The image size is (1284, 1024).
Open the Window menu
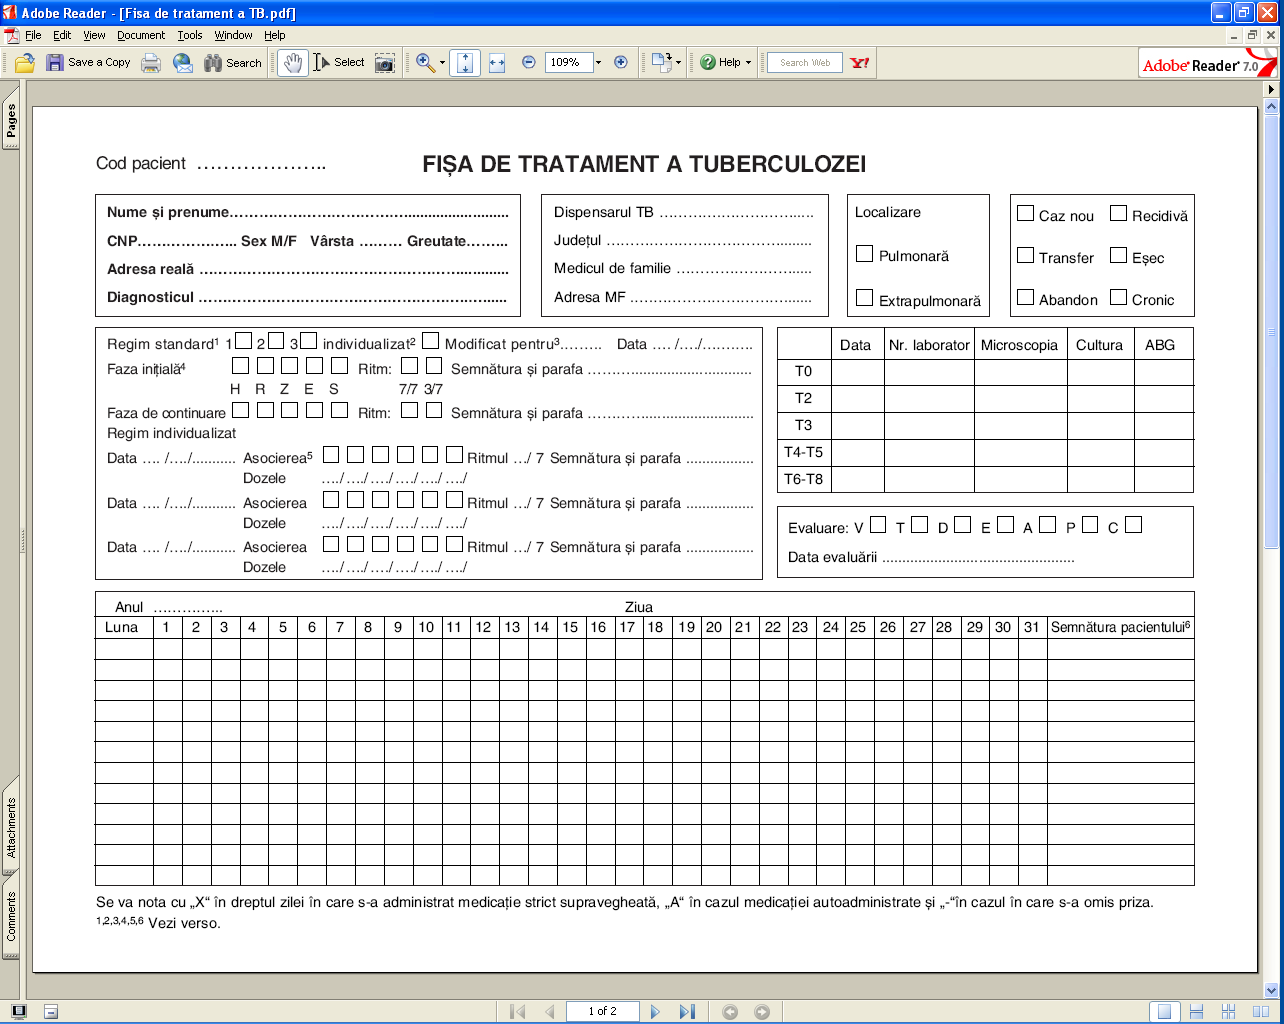[233, 35]
